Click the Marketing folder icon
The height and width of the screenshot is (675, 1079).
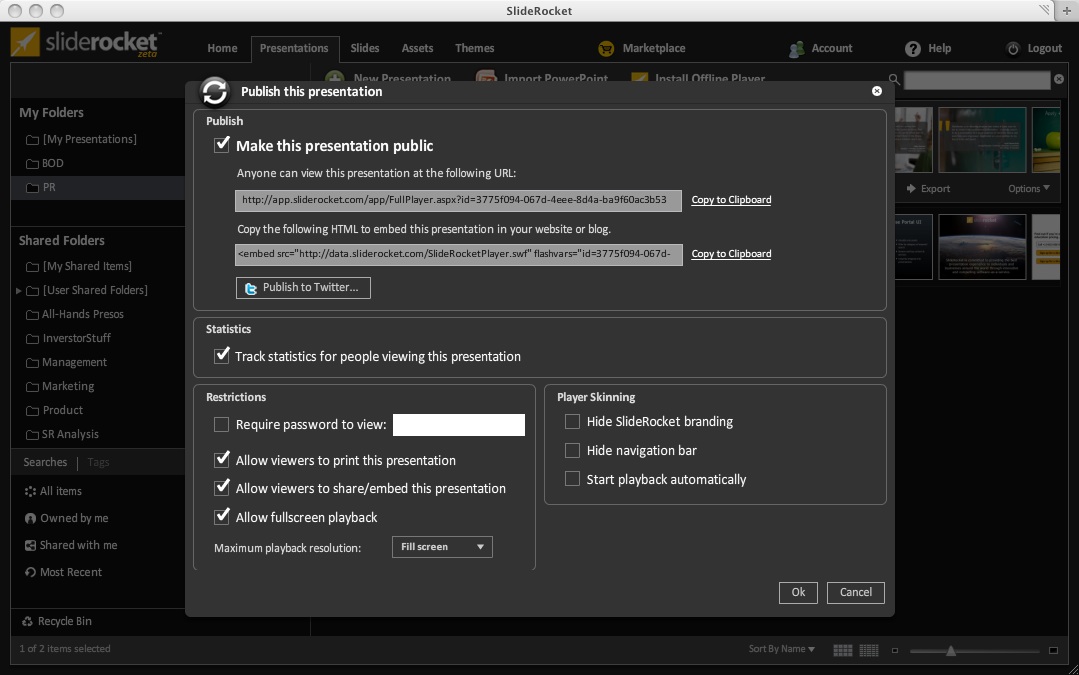point(32,387)
